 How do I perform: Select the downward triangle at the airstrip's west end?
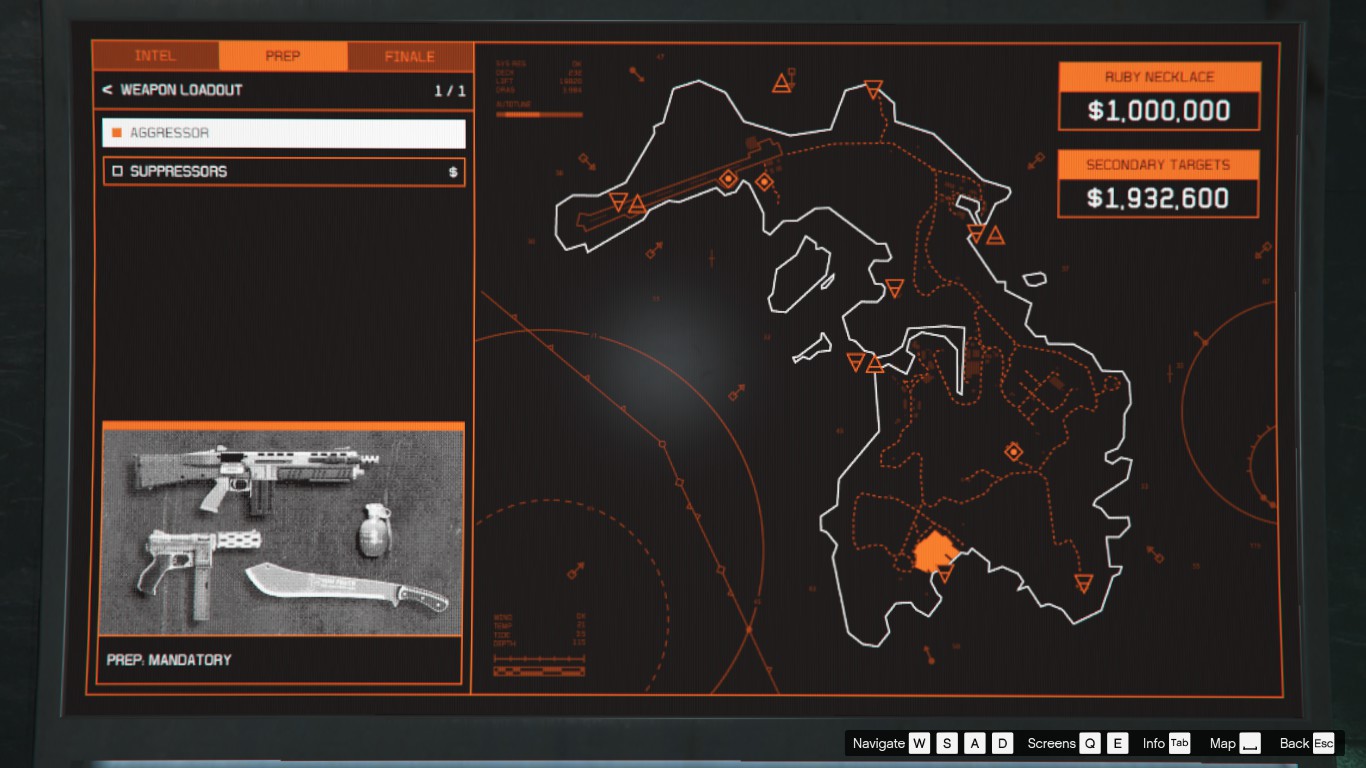point(619,202)
